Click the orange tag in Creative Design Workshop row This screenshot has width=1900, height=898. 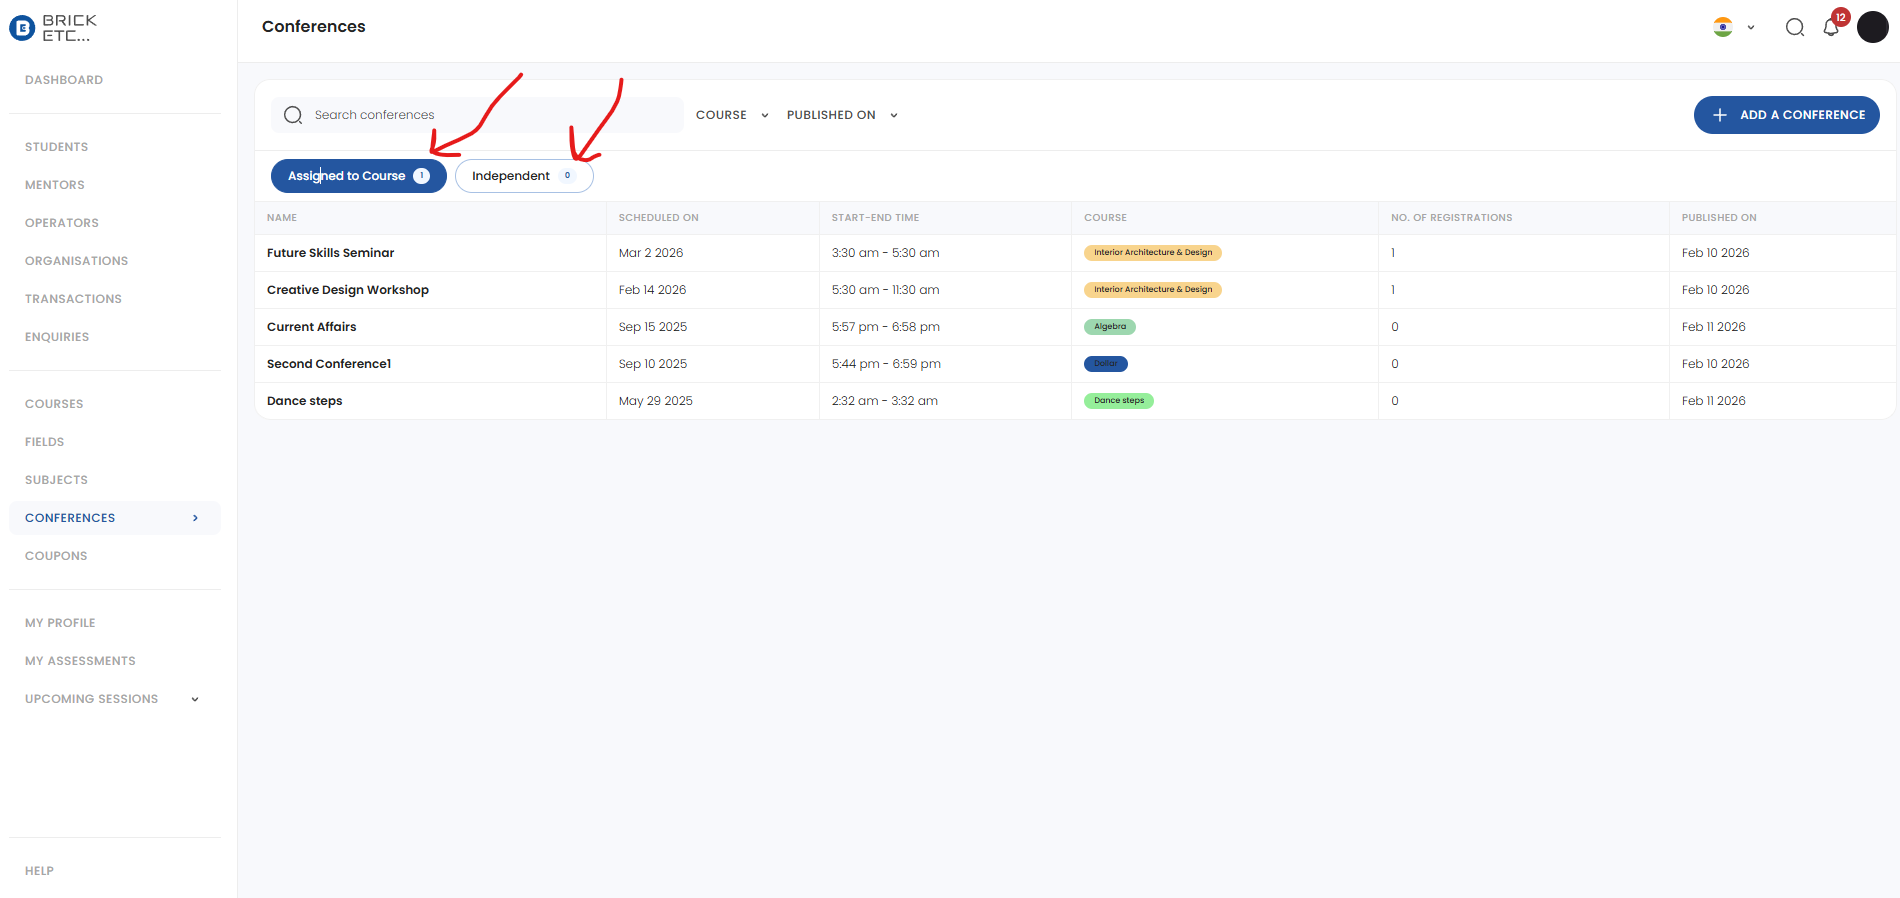pos(1152,290)
